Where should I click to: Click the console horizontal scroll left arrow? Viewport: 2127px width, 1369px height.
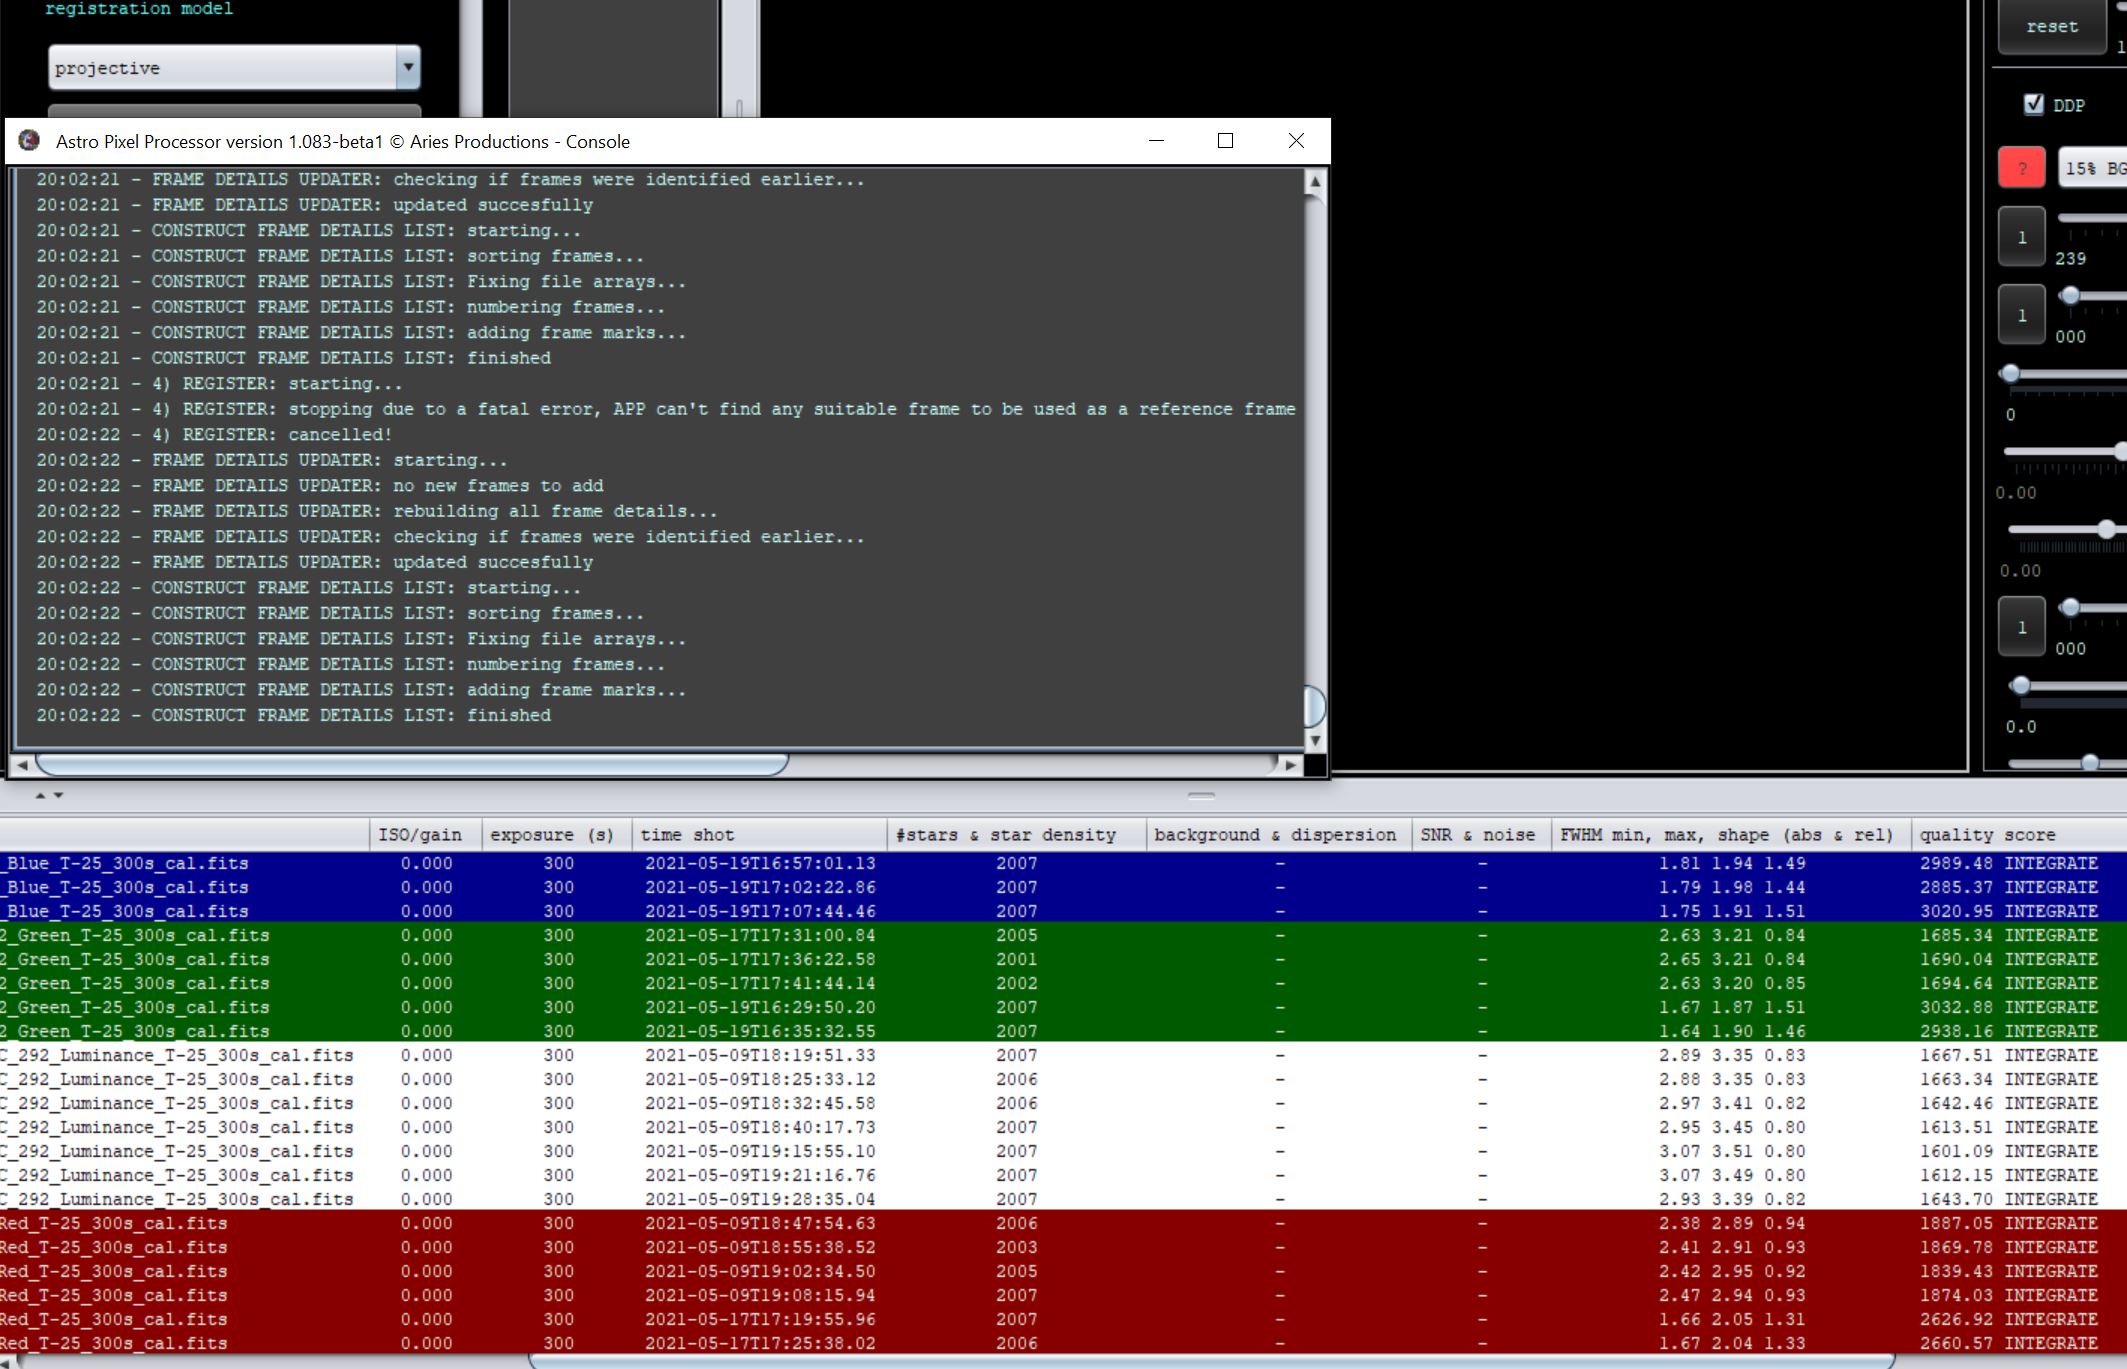(x=22, y=764)
